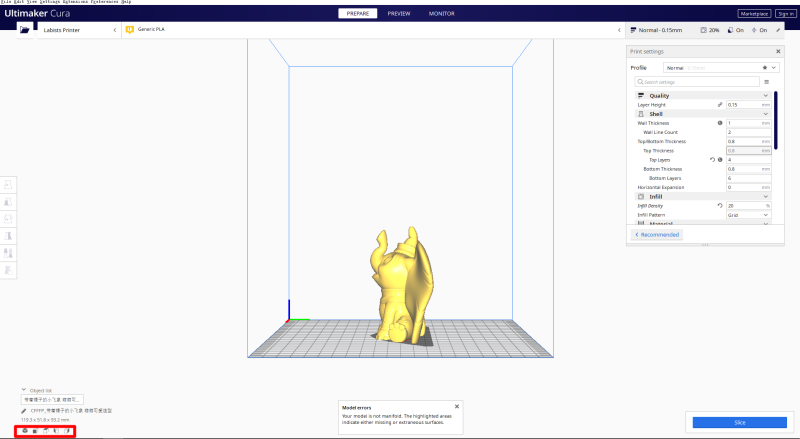This screenshot has height=439, width=800.
Task: Open the Settings menu
Action: point(50,2)
